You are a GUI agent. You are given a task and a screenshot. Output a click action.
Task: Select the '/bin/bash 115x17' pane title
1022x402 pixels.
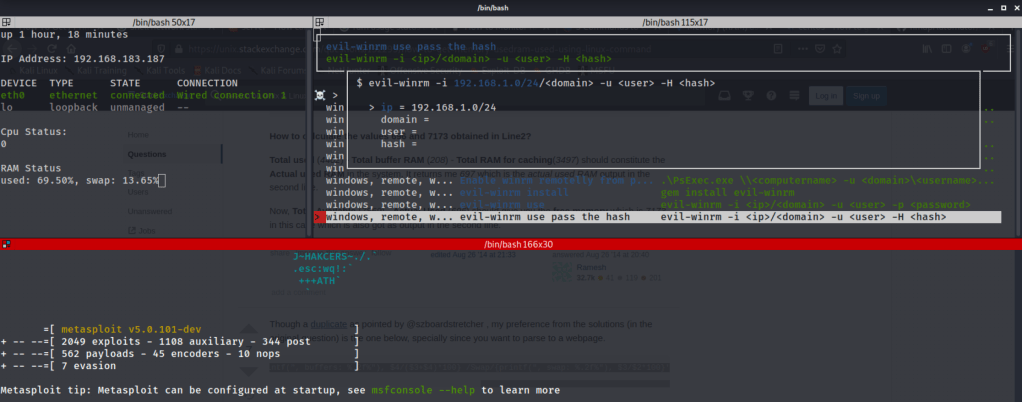point(680,22)
